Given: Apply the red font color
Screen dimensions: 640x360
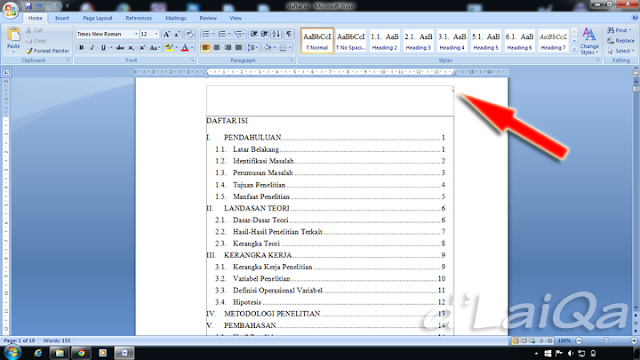Looking at the screenshot, I should click(x=185, y=48).
